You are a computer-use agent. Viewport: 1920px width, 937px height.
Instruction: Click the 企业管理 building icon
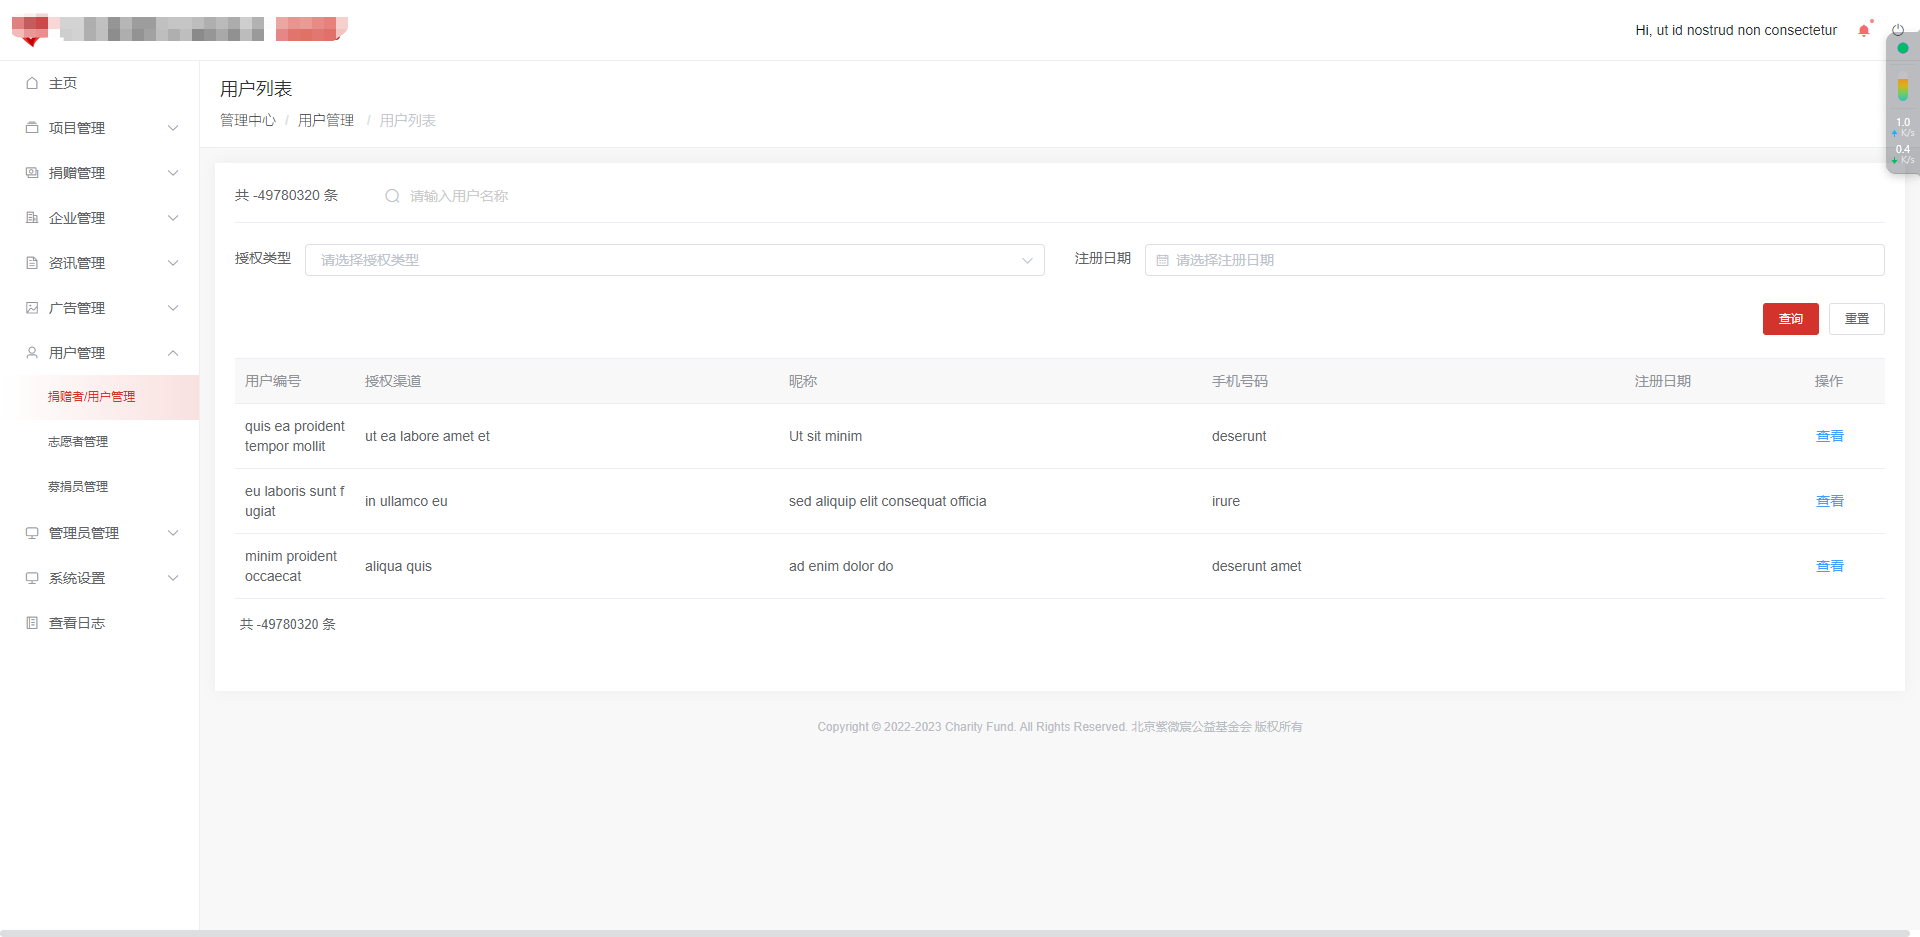coord(32,218)
